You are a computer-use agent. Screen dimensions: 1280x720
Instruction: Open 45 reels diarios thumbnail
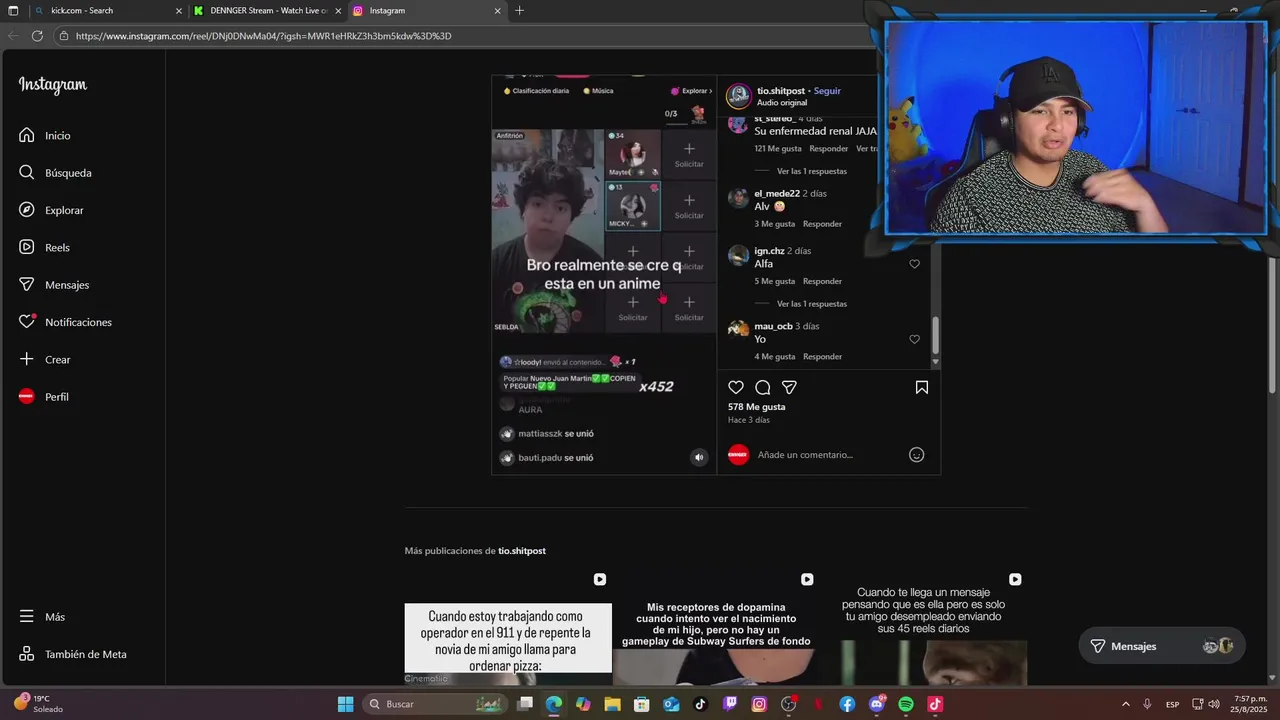pos(923,628)
